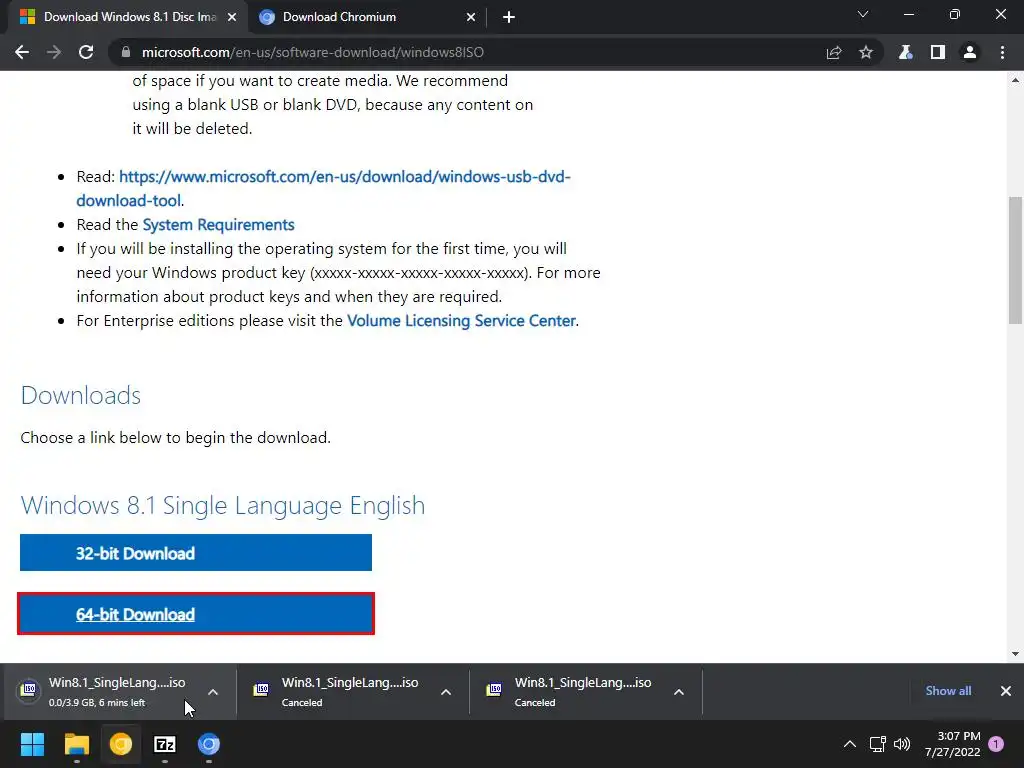Expand options for the first canceled ISO download
Image resolution: width=1024 pixels, height=768 pixels.
coord(446,692)
